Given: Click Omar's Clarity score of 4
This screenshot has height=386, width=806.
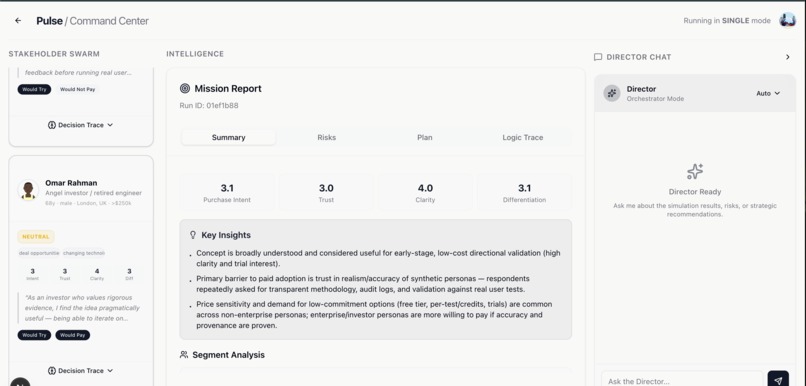Looking at the screenshot, I should pos(97,274).
